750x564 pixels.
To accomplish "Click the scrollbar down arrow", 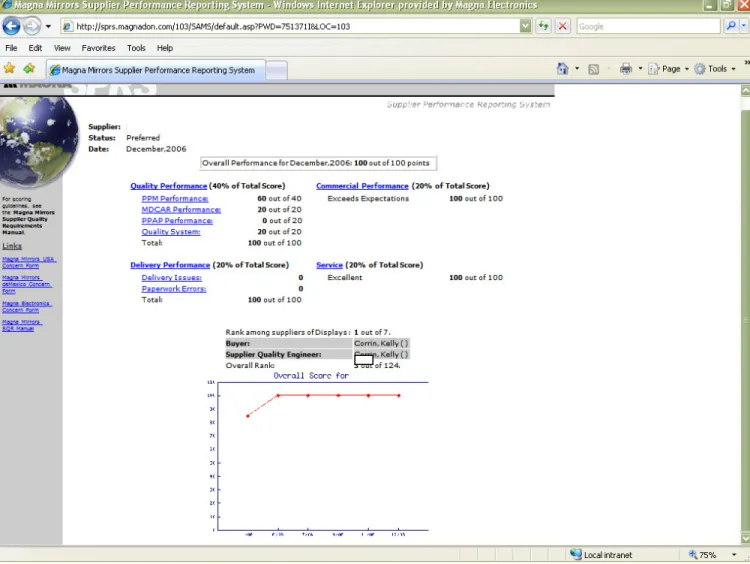I will [745, 538].
